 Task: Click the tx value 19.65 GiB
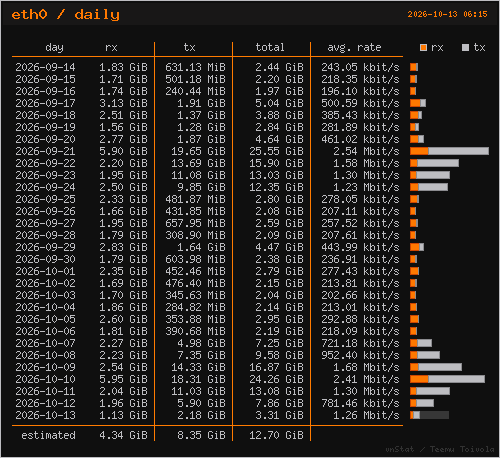(x=198, y=151)
